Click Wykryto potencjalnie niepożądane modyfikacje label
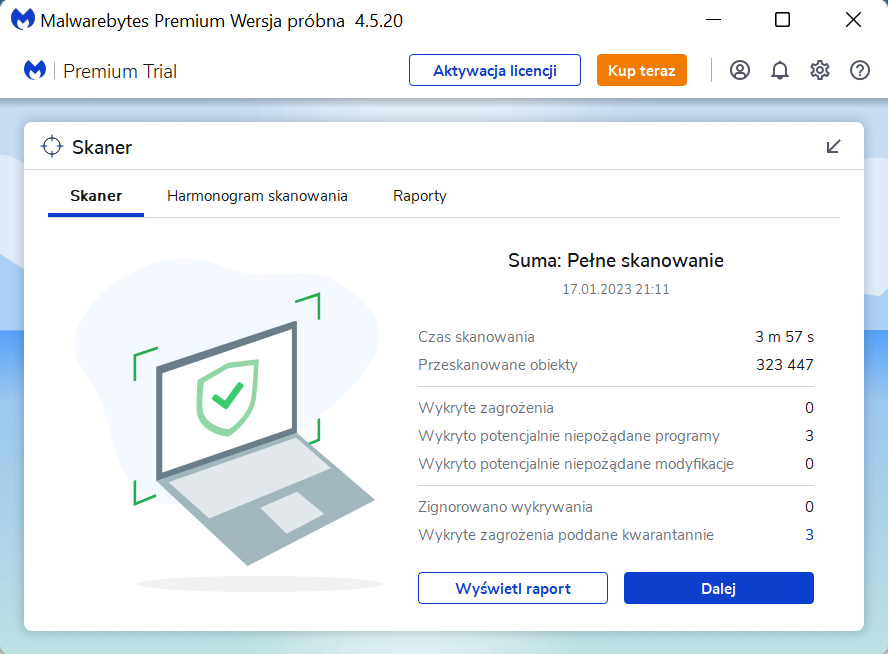The width and height of the screenshot is (888, 654). pos(576,464)
